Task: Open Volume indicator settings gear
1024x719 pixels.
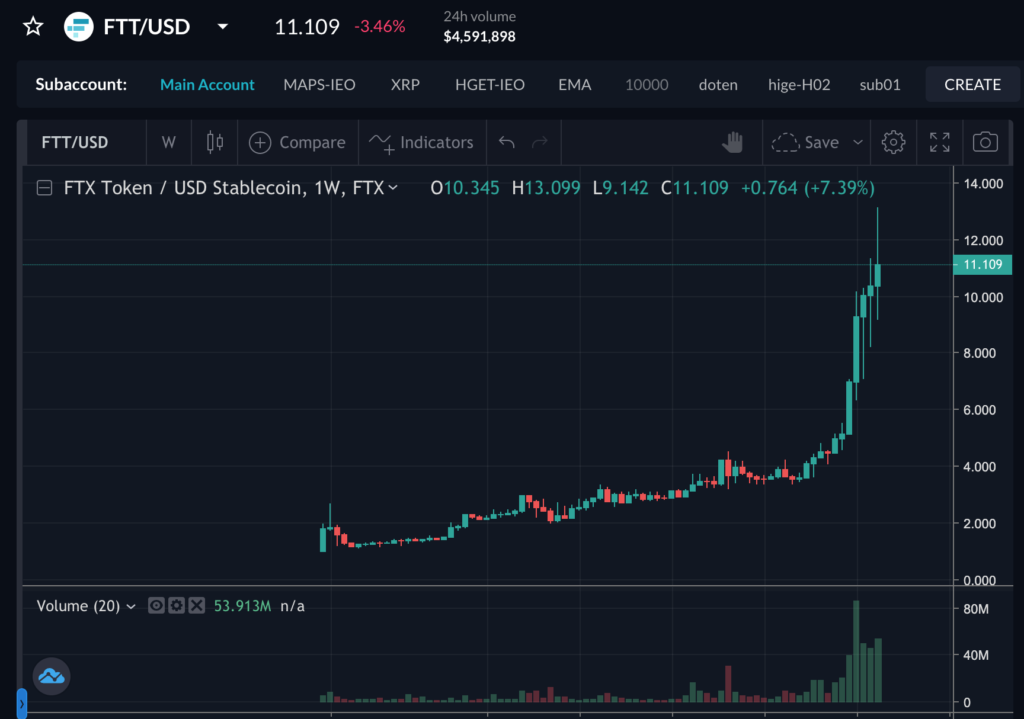Action: pos(176,605)
